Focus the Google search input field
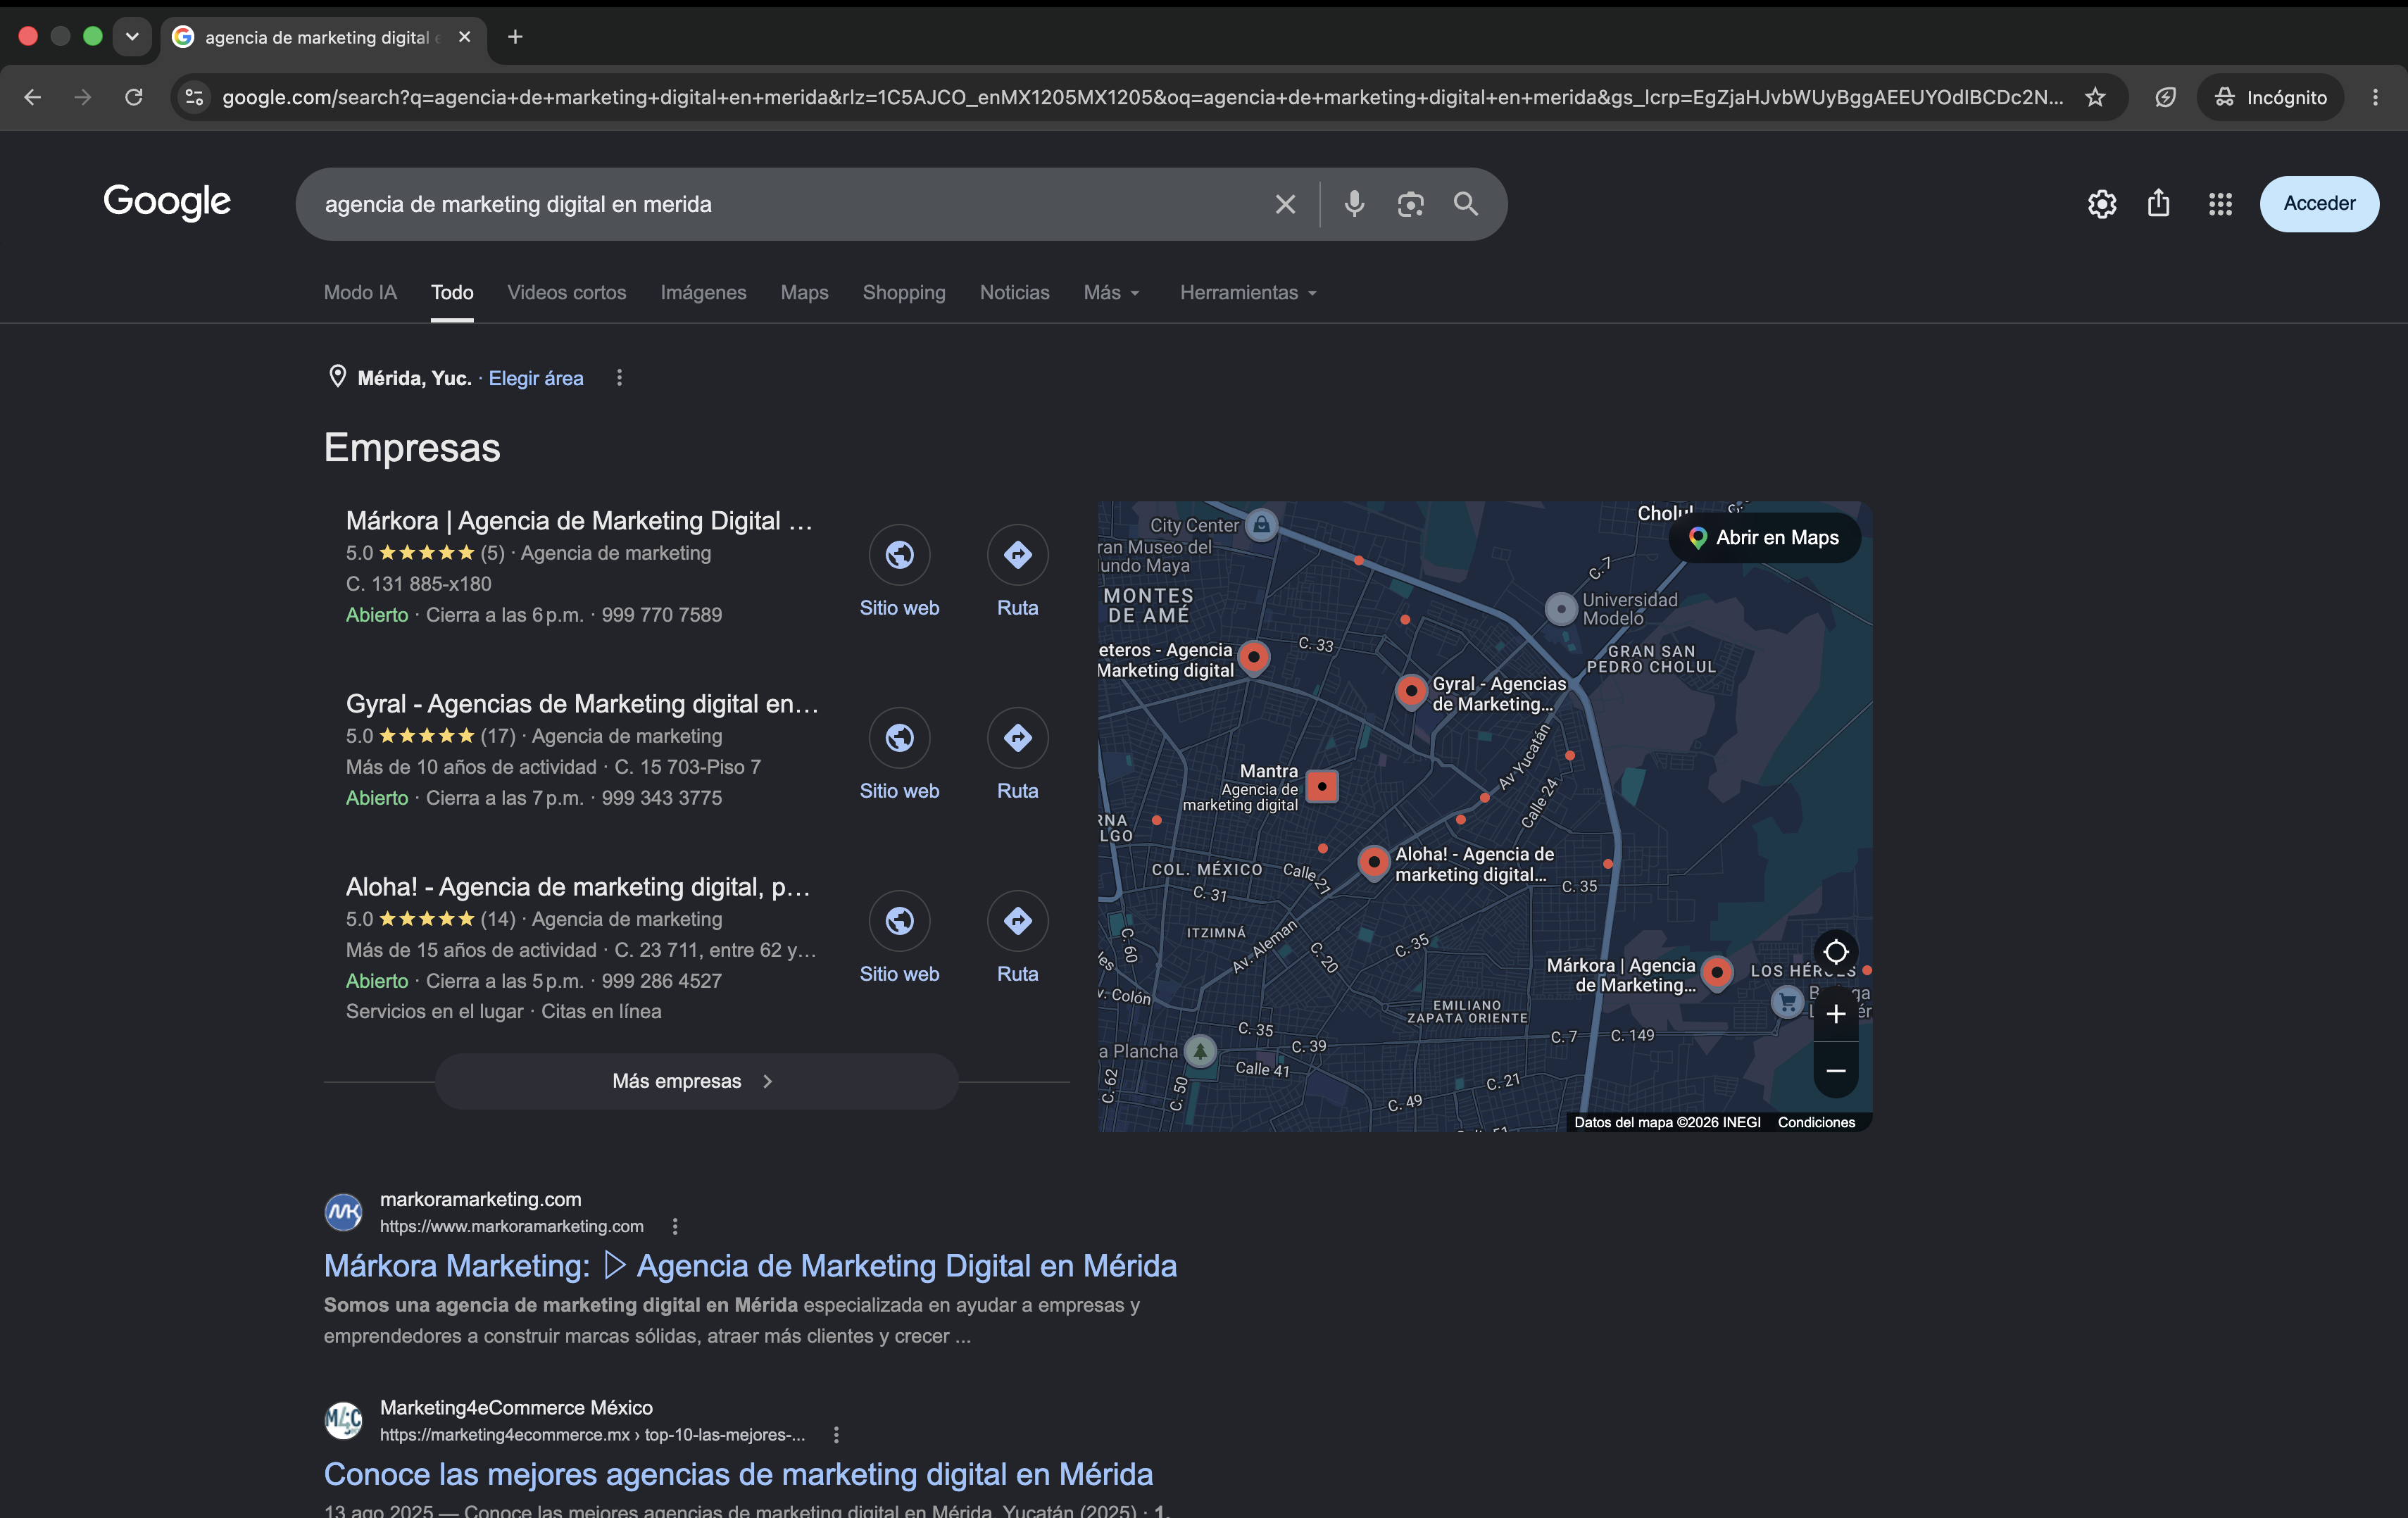 (790, 204)
